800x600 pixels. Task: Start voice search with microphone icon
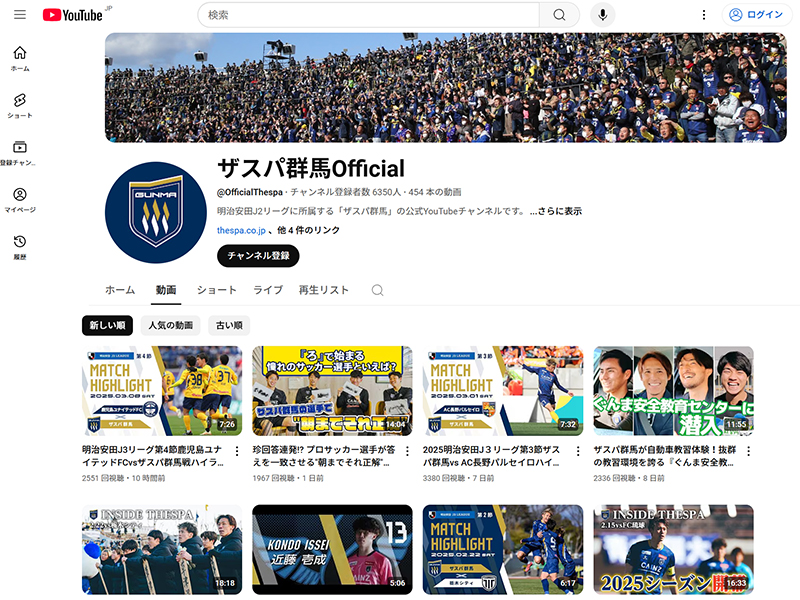point(603,15)
